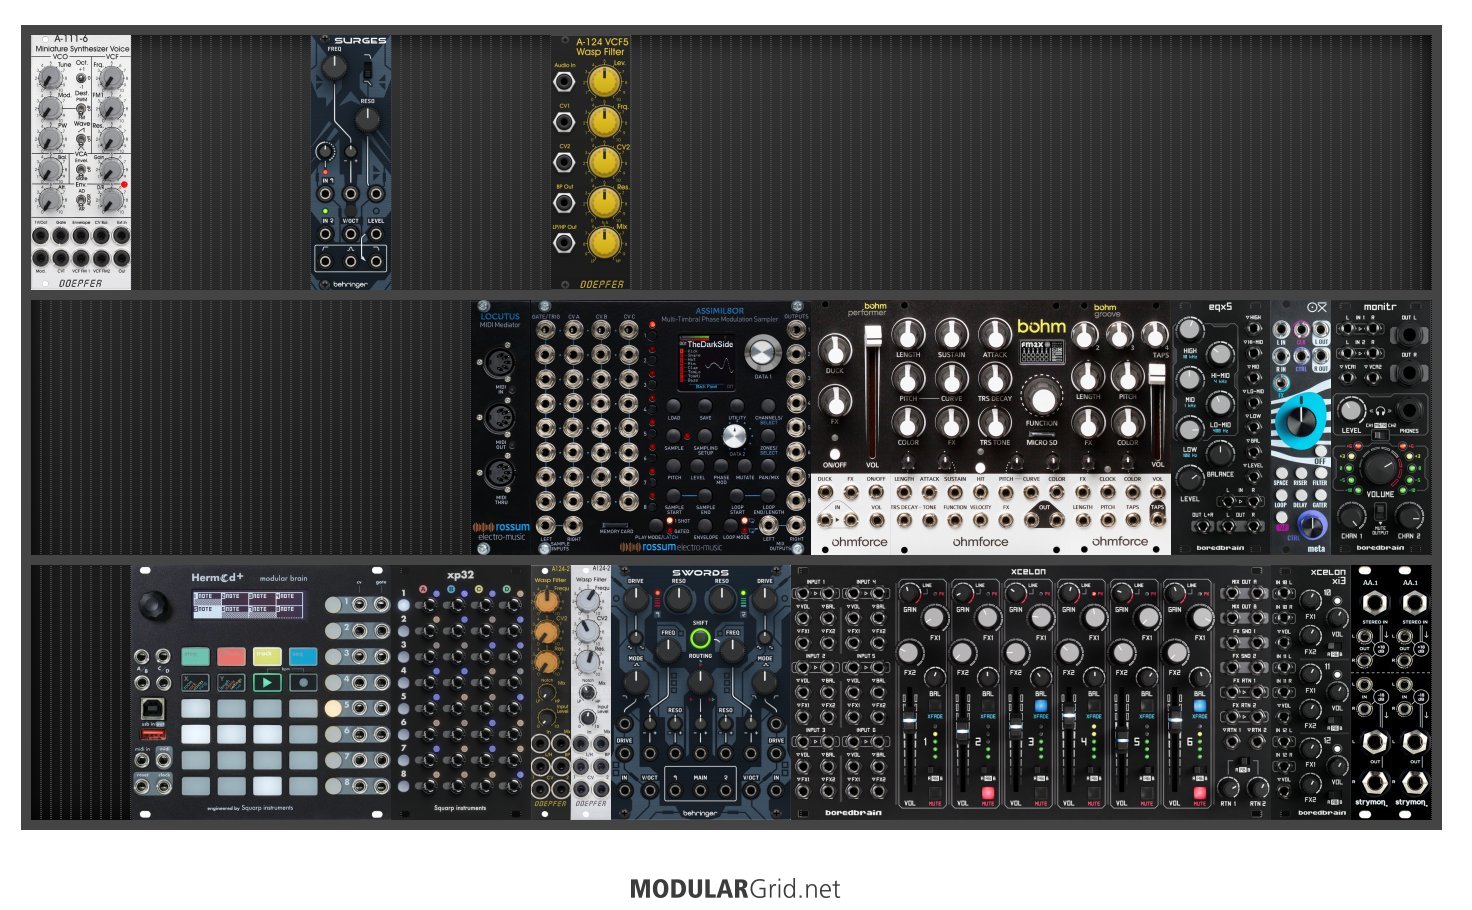
Task: Click the record button on Hermod+
Action: pos(303,682)
